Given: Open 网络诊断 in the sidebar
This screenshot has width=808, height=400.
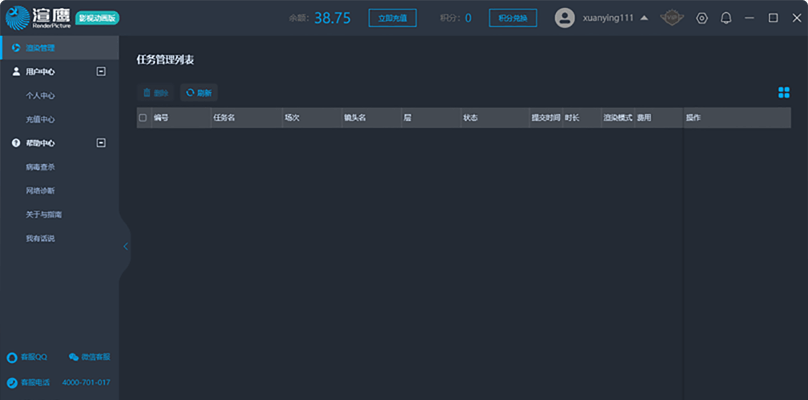Looking at the screenshot, I should (x=40, y=190).
